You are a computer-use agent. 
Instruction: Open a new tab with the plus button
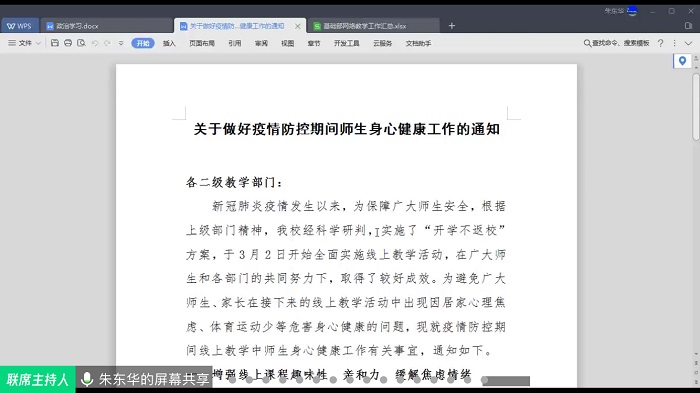(x=451, y=26)
